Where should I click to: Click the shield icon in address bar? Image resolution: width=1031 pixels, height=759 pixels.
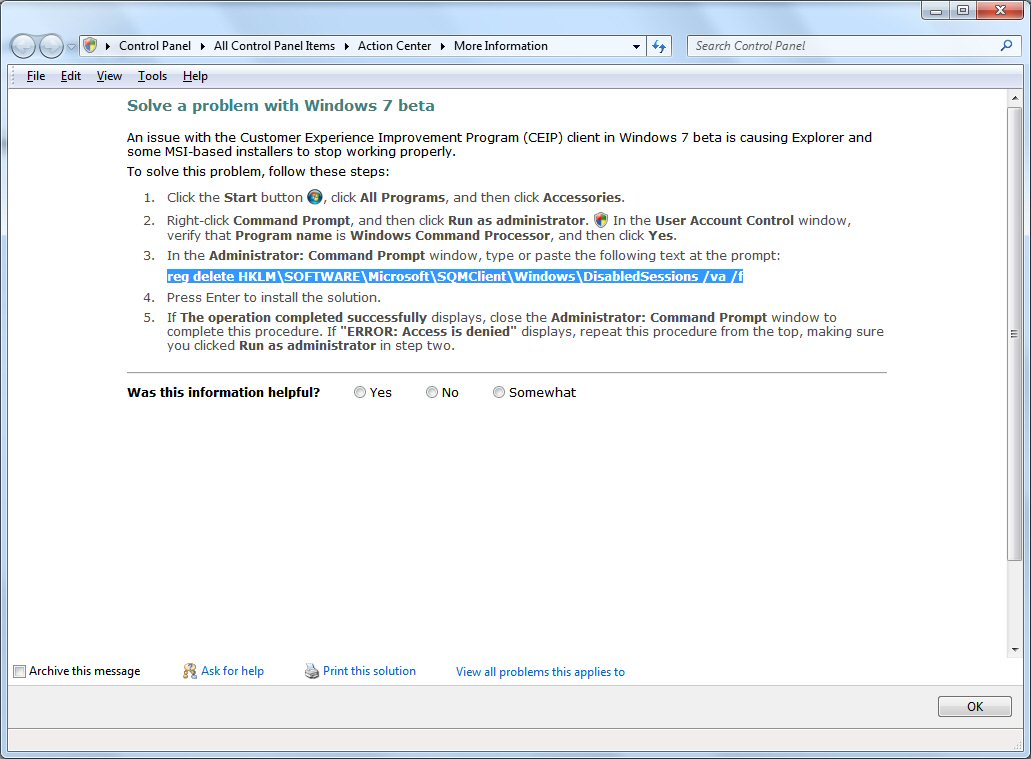[91, 45]
